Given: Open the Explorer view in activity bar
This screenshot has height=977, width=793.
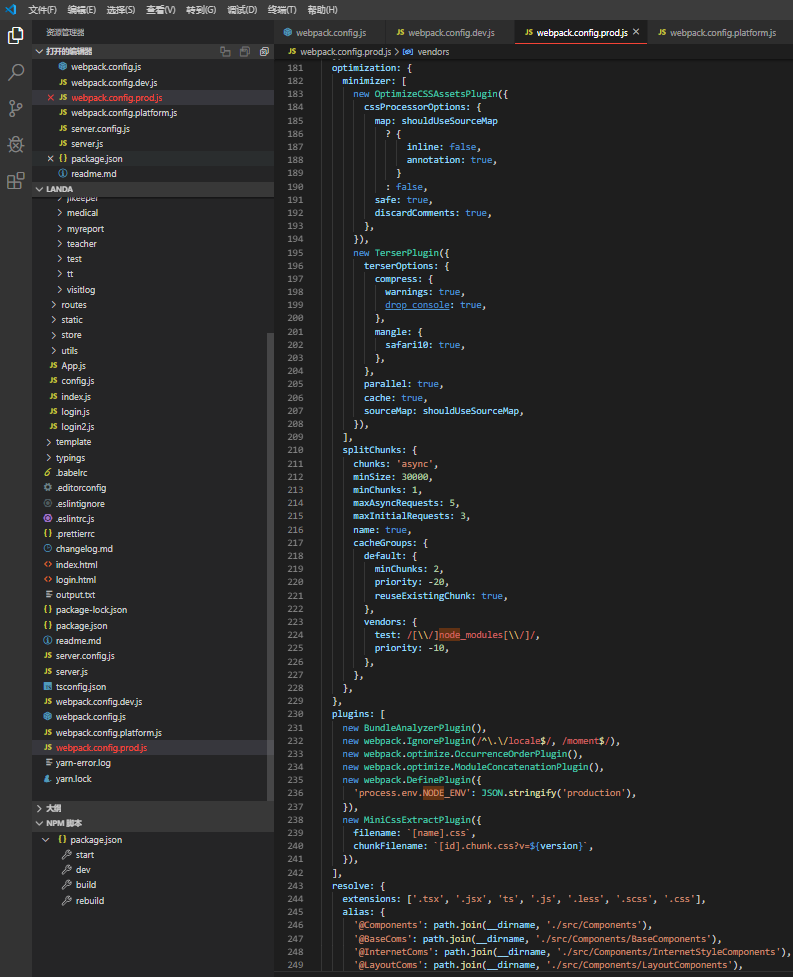Looking at the screenshot, I should [16, 36].
